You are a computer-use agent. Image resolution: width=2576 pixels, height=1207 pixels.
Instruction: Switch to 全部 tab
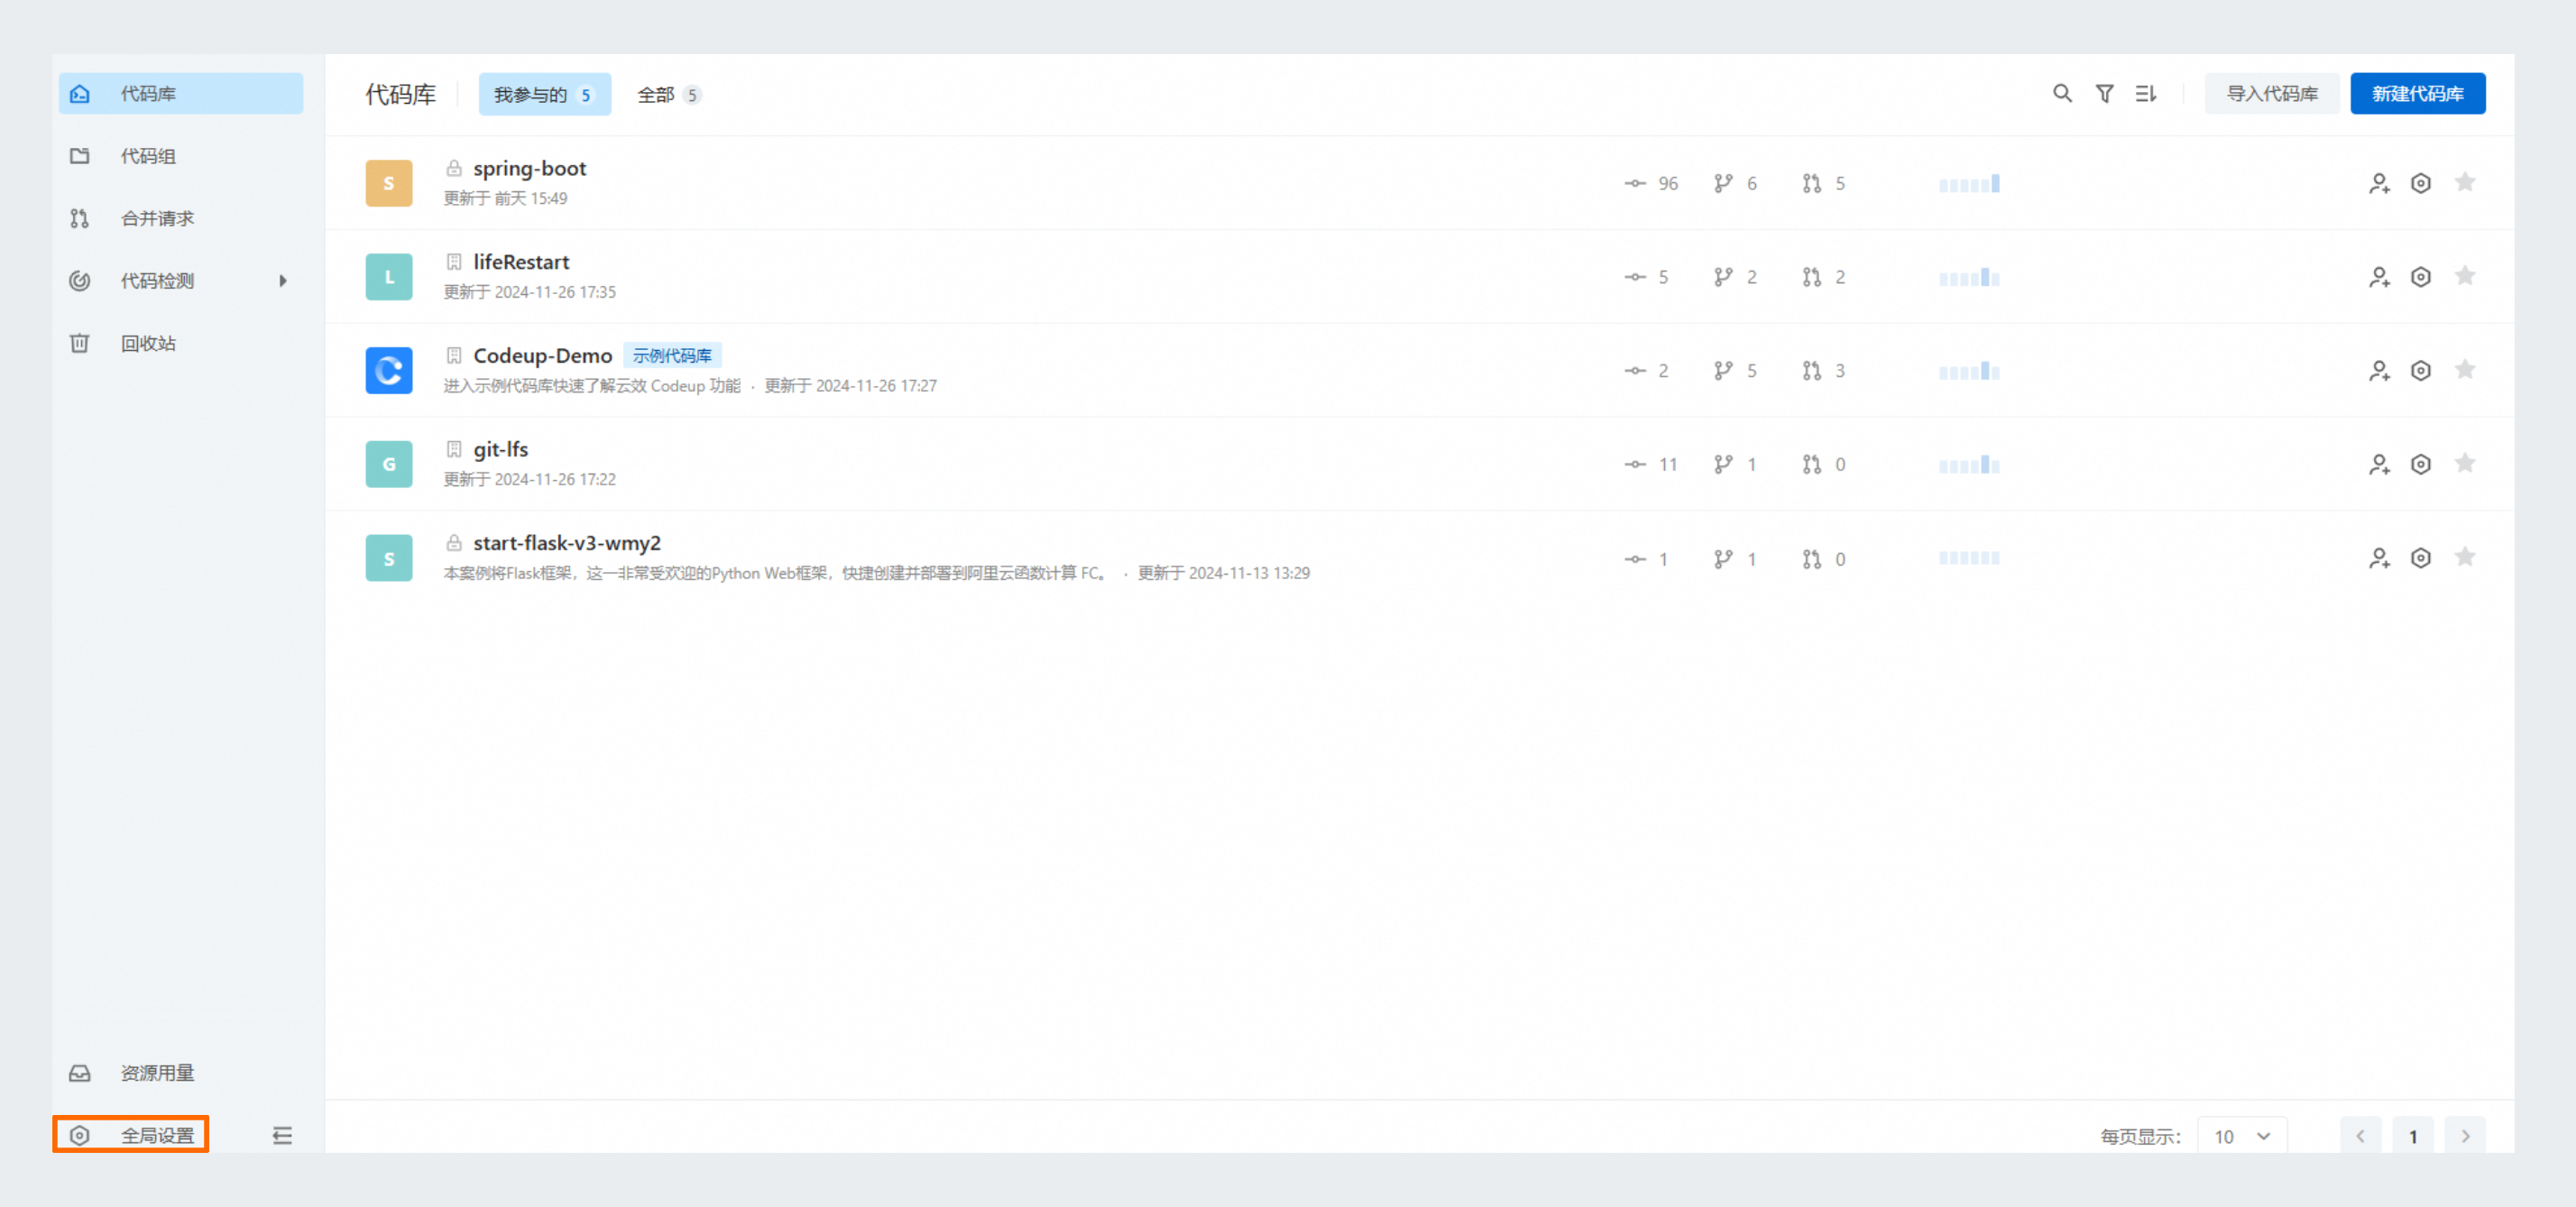coord(669,95)
